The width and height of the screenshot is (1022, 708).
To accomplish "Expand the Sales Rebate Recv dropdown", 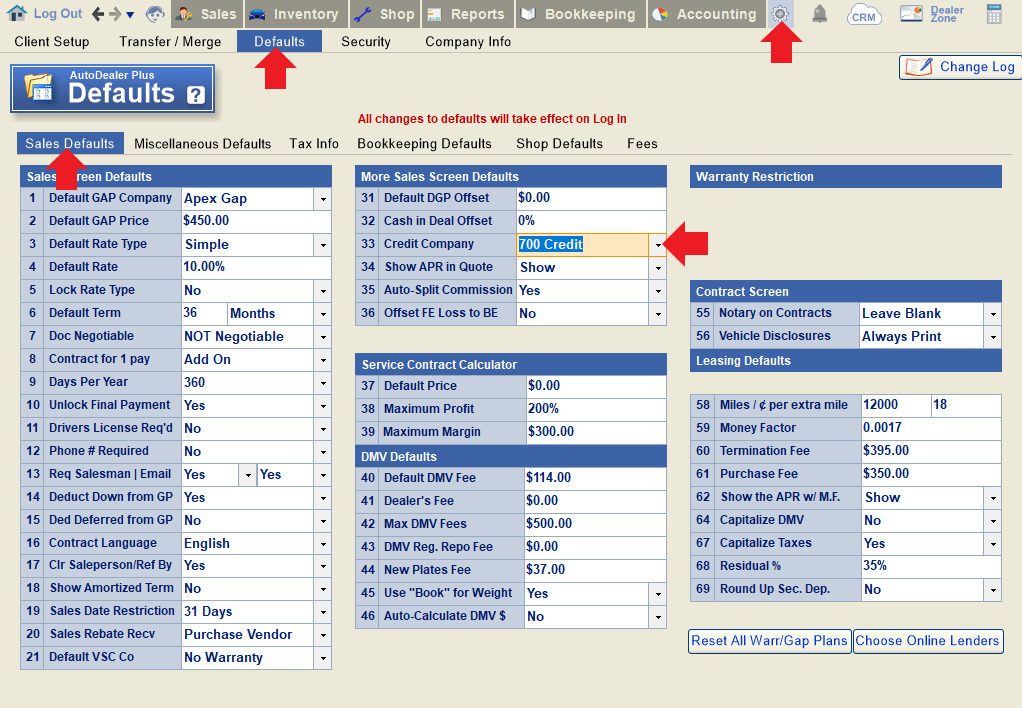I will click(323, 635).
